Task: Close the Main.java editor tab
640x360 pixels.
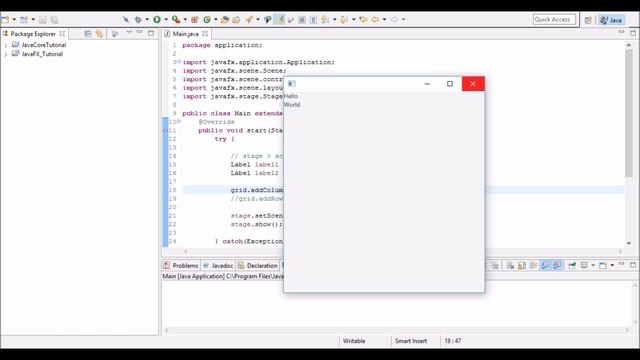Action: [x=205, y=33]
